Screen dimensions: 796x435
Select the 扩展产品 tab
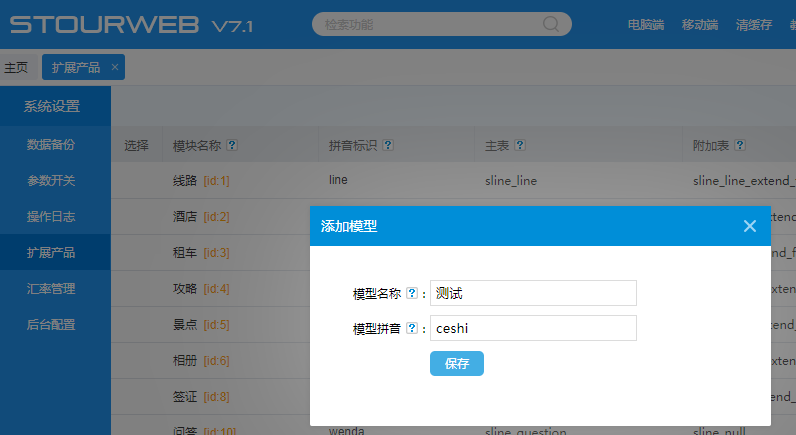76,68
